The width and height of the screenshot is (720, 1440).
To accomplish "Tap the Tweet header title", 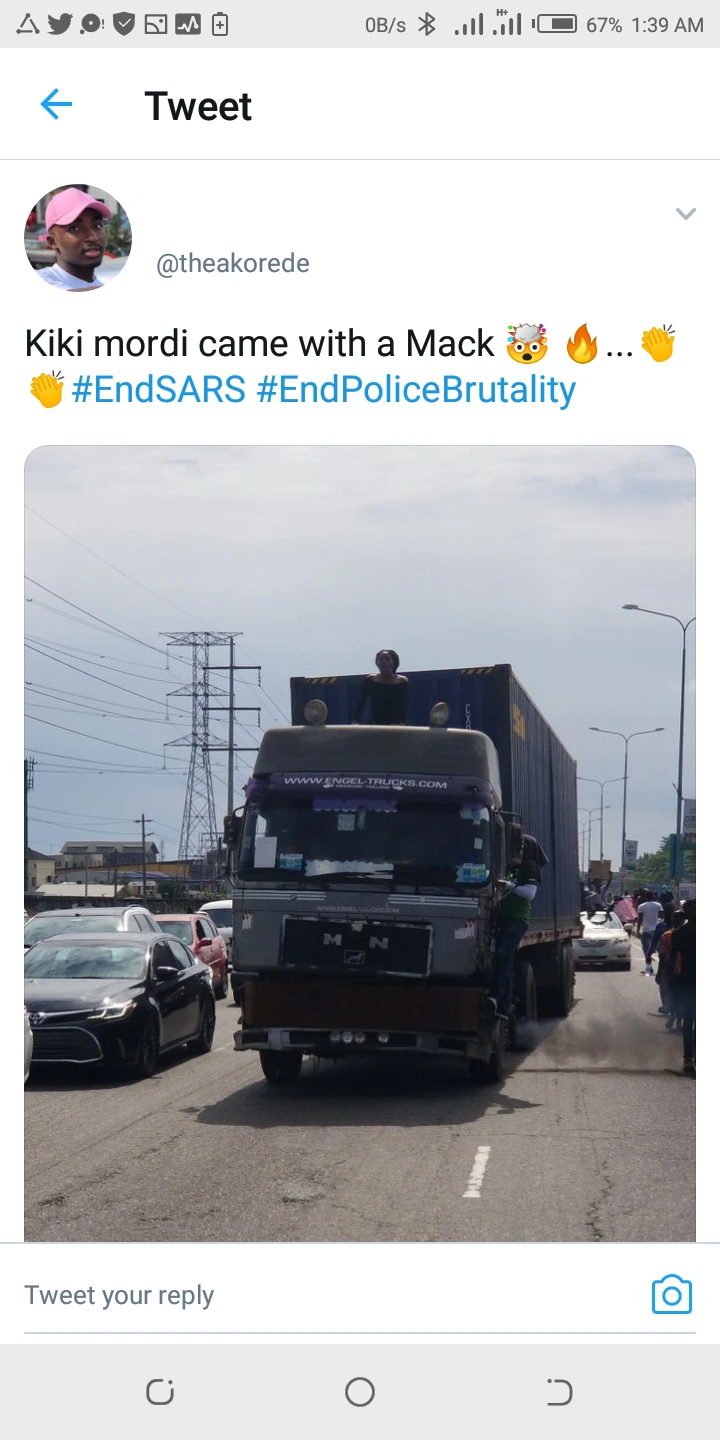I will coord(198,106).
